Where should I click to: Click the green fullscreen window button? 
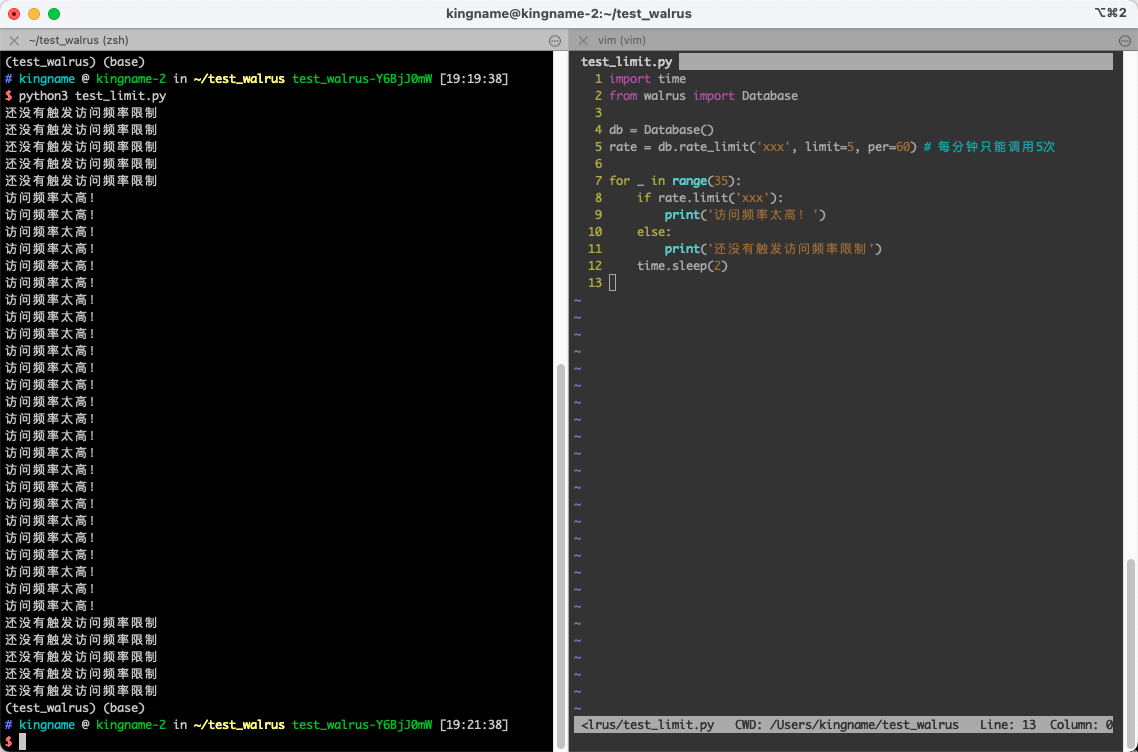54,14
